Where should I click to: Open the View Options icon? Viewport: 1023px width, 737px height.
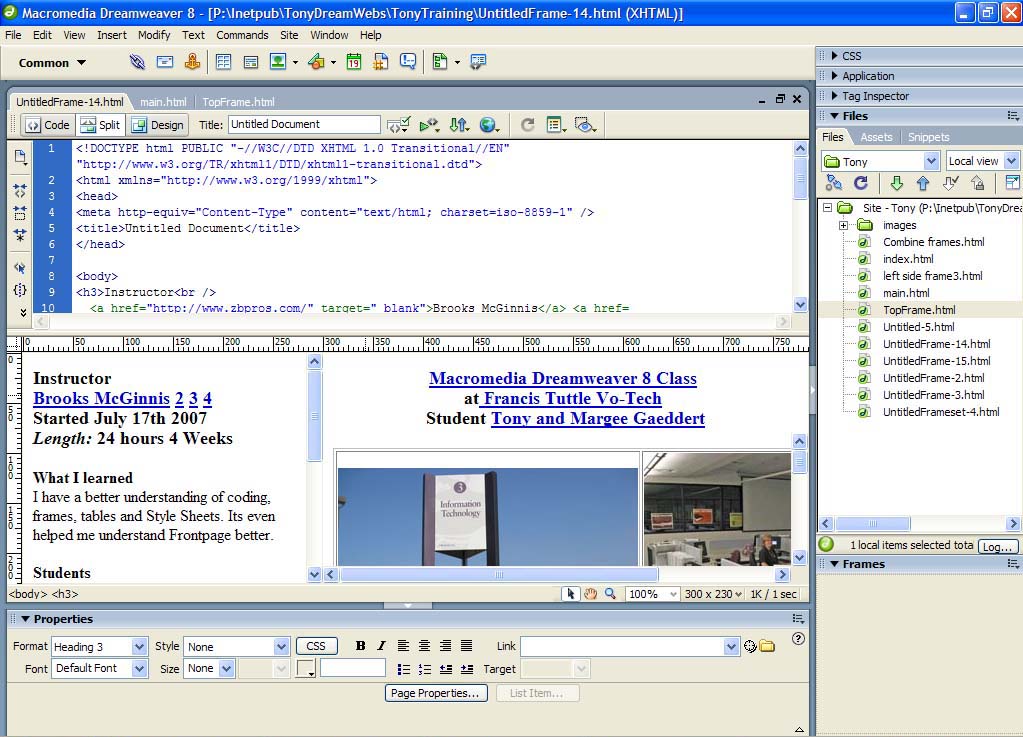tap(556, 125)
